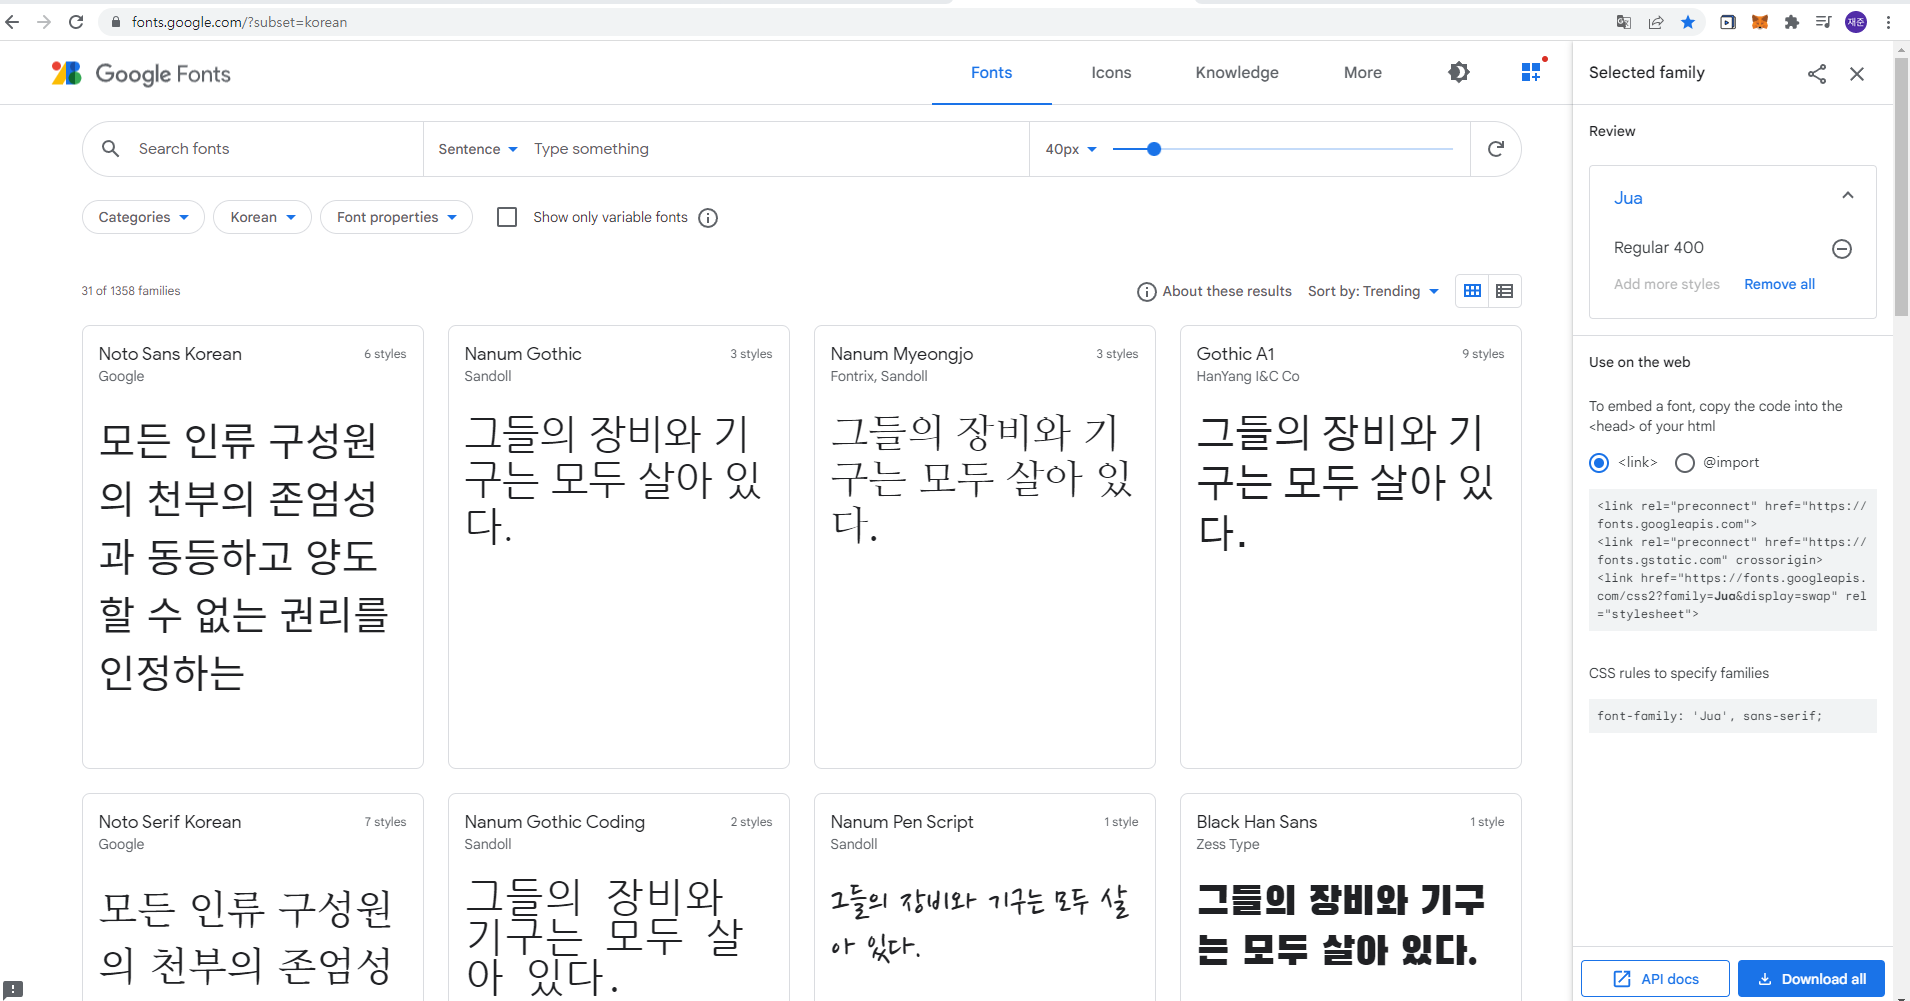Click the Type something preview field
1910x1001 pixels.
tap(775, 149)
